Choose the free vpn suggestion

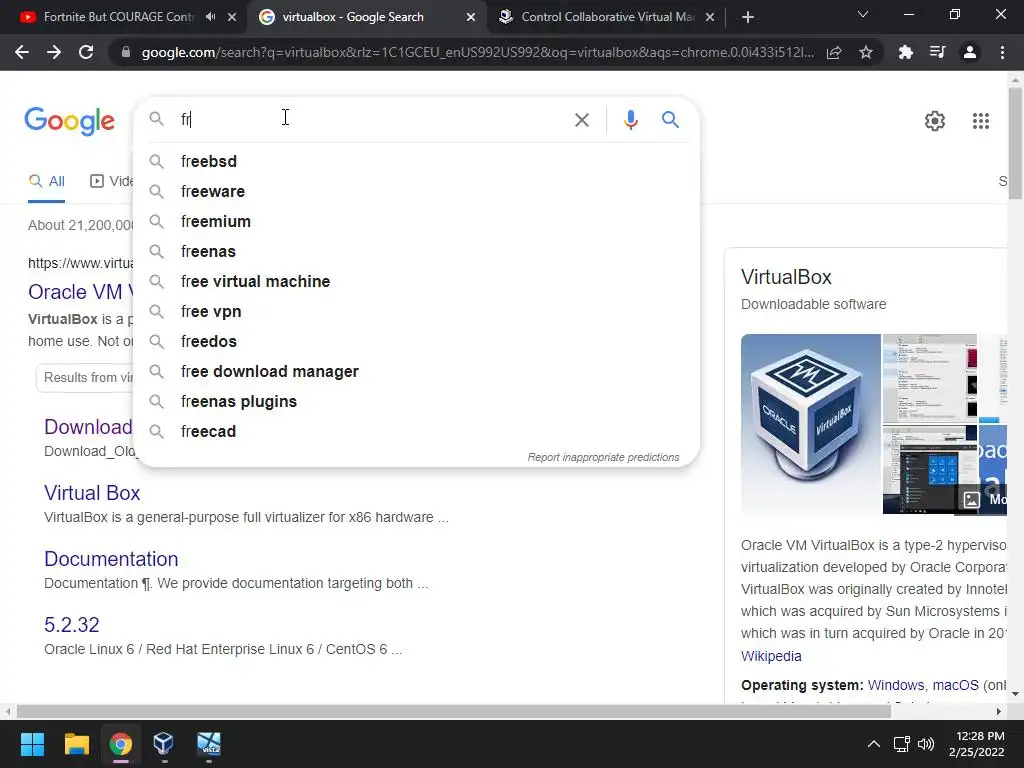pos(416,312)
